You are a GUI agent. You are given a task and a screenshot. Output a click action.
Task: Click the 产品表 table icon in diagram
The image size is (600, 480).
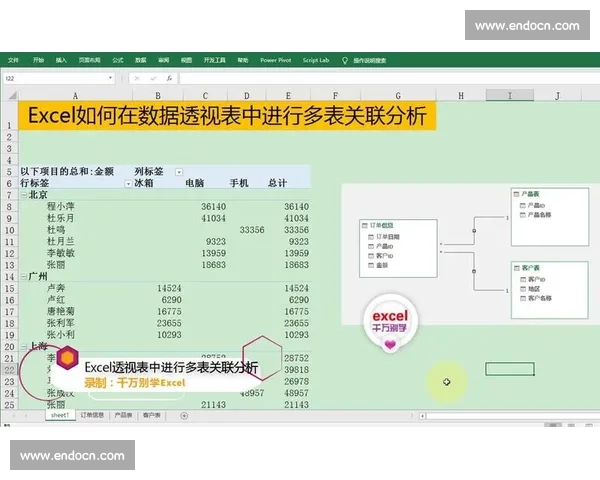point(516,194)
